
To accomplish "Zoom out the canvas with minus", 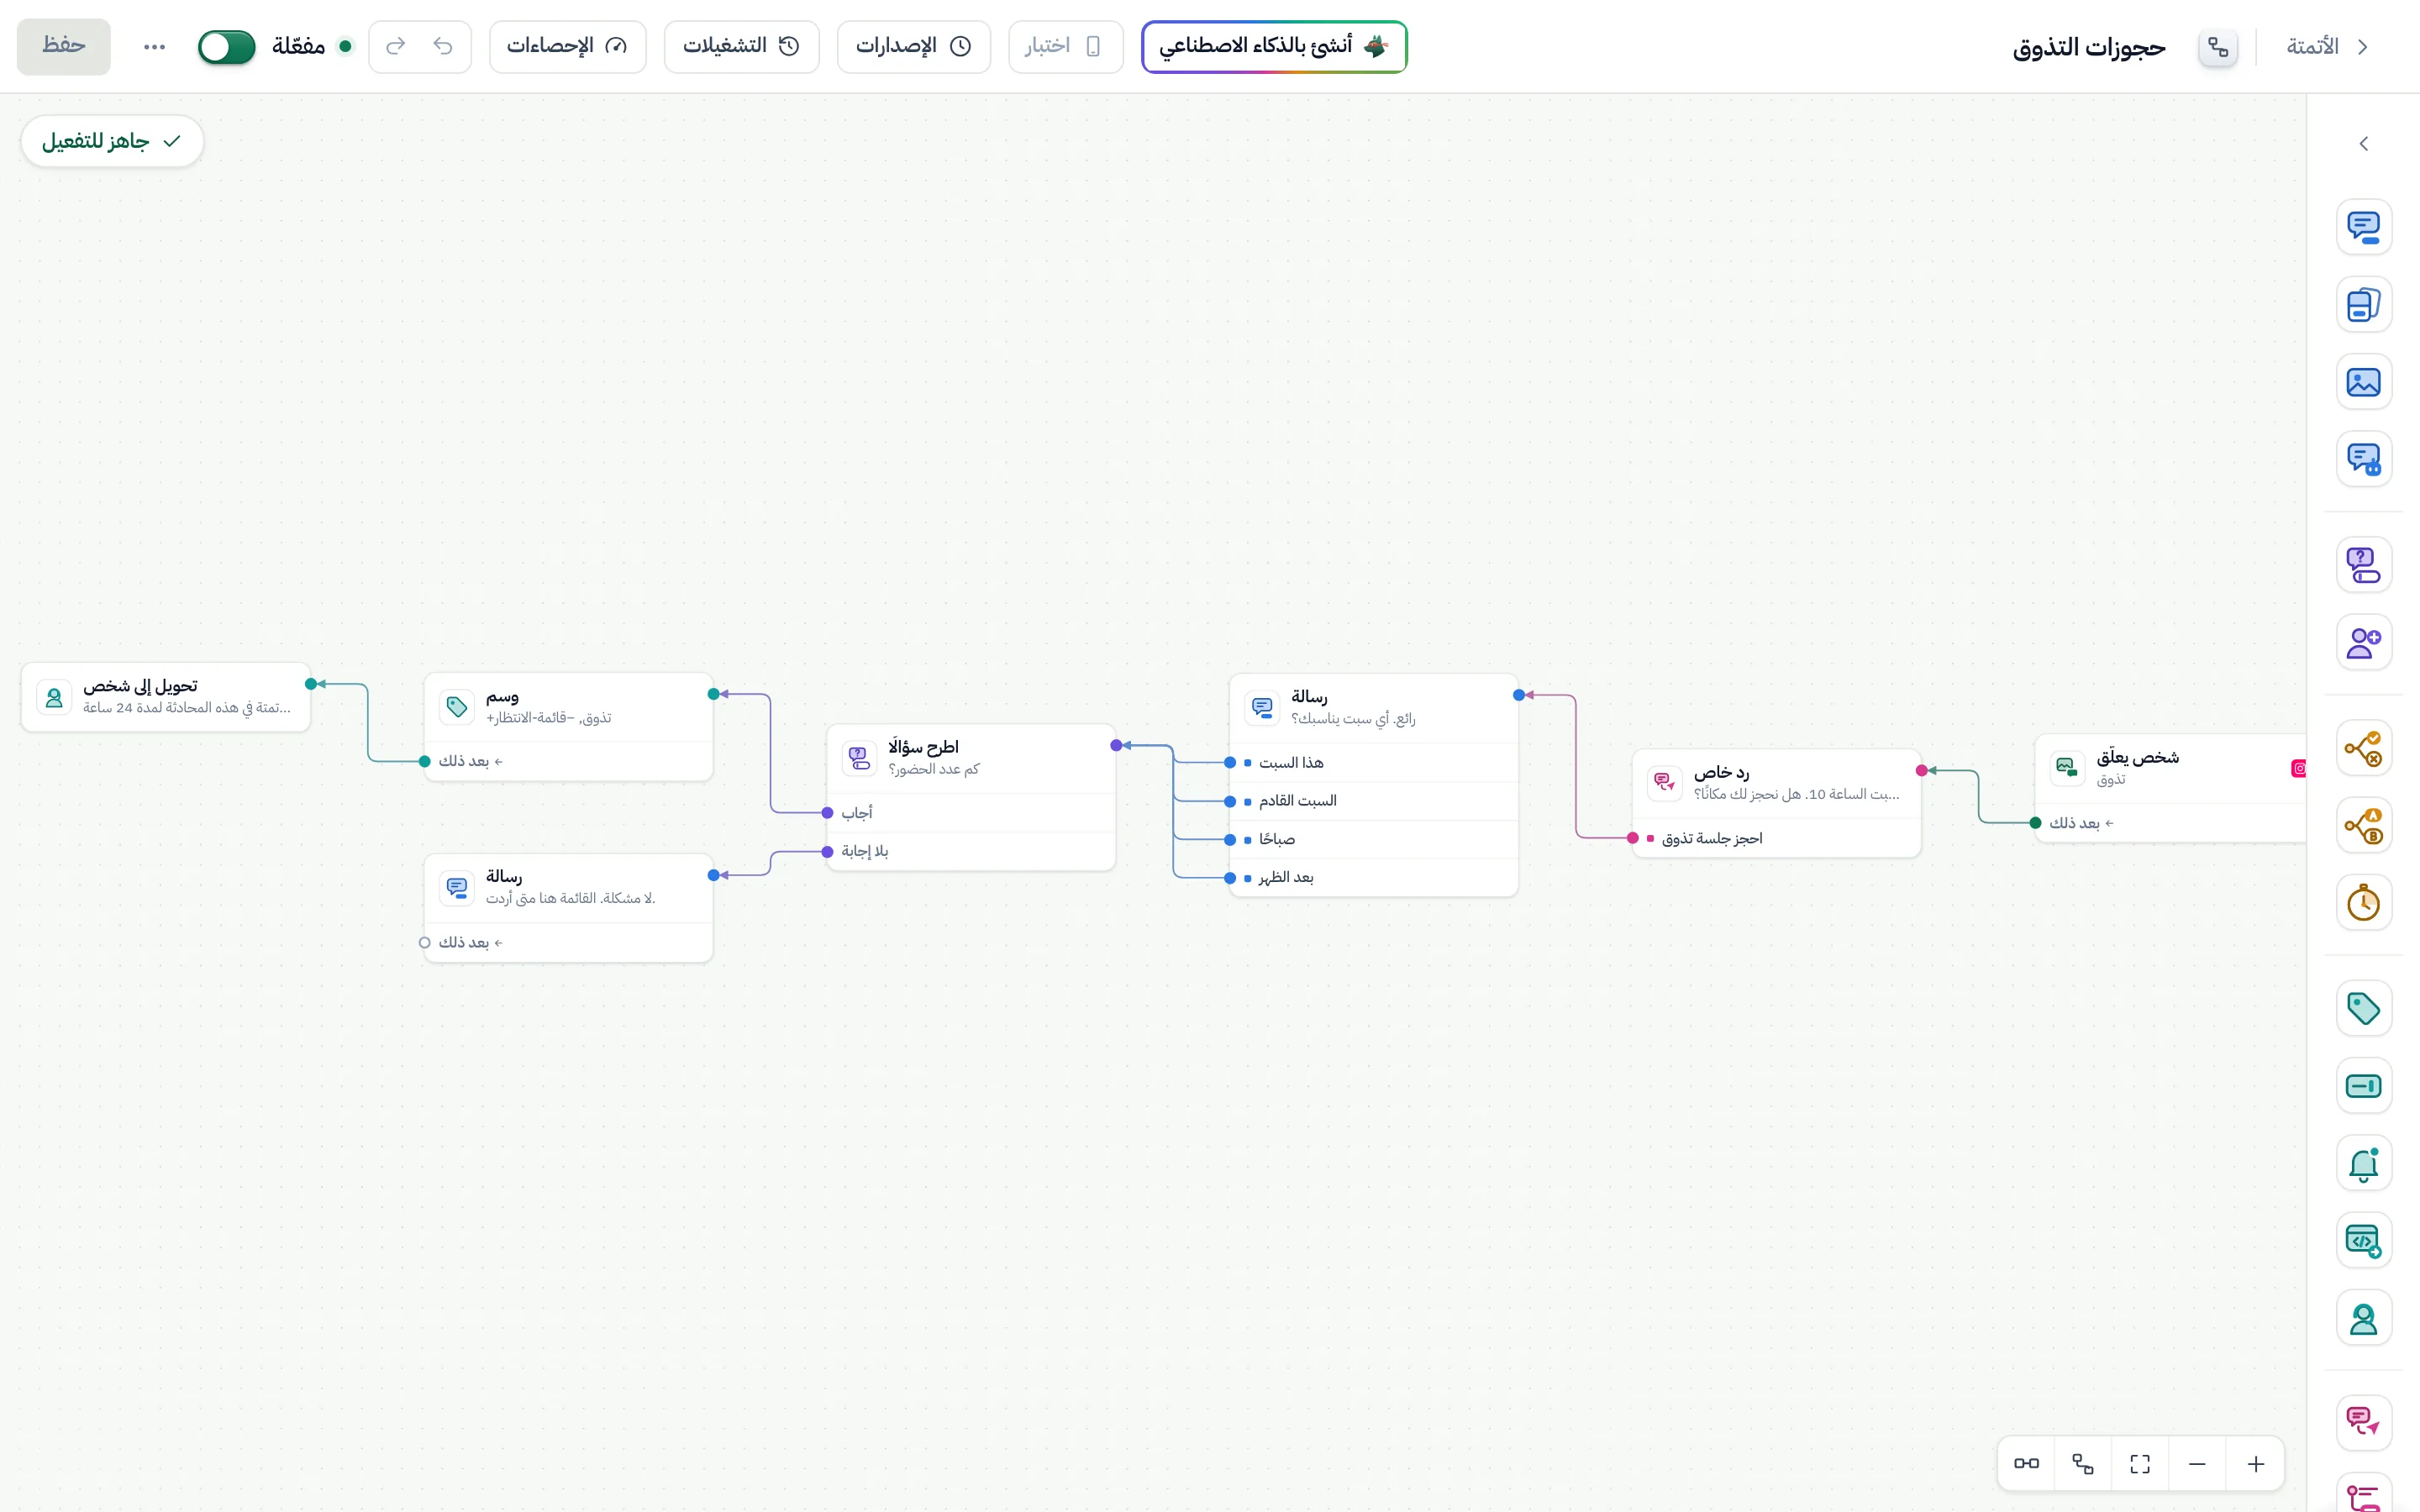I will 2197,1464.
